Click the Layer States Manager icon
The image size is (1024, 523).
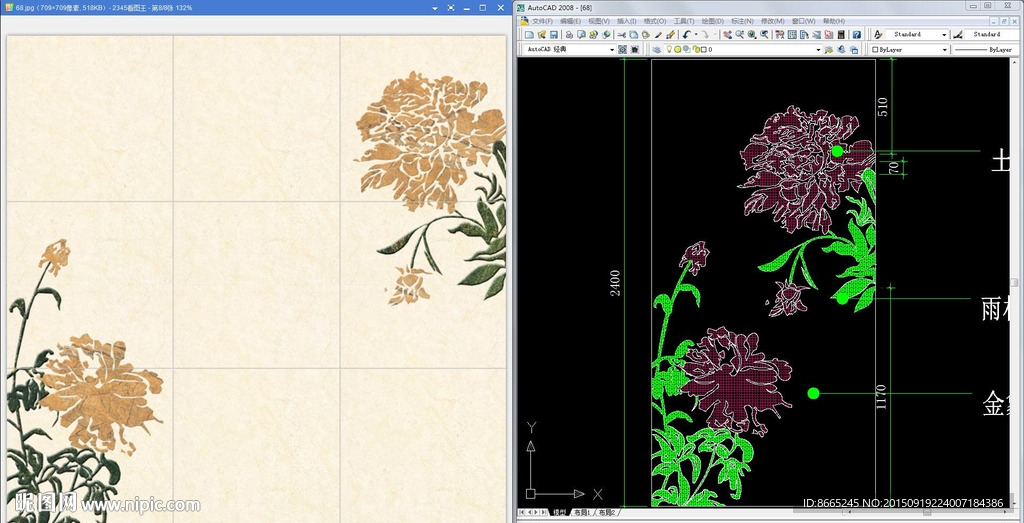[854, 50]
